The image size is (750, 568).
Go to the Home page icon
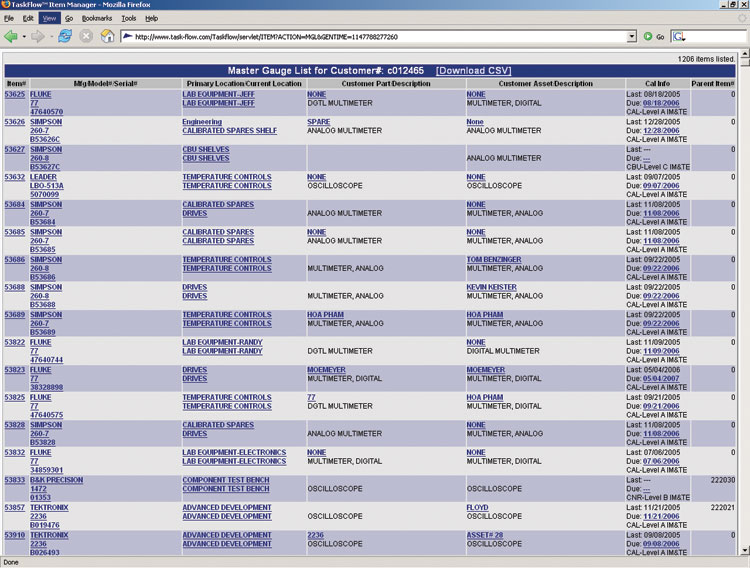click(108, 36)
